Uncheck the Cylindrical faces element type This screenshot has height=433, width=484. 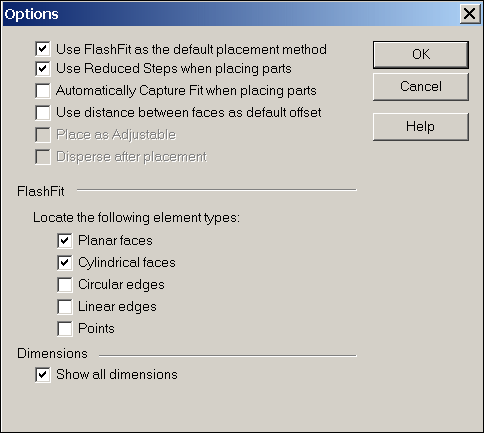point(65,262)
